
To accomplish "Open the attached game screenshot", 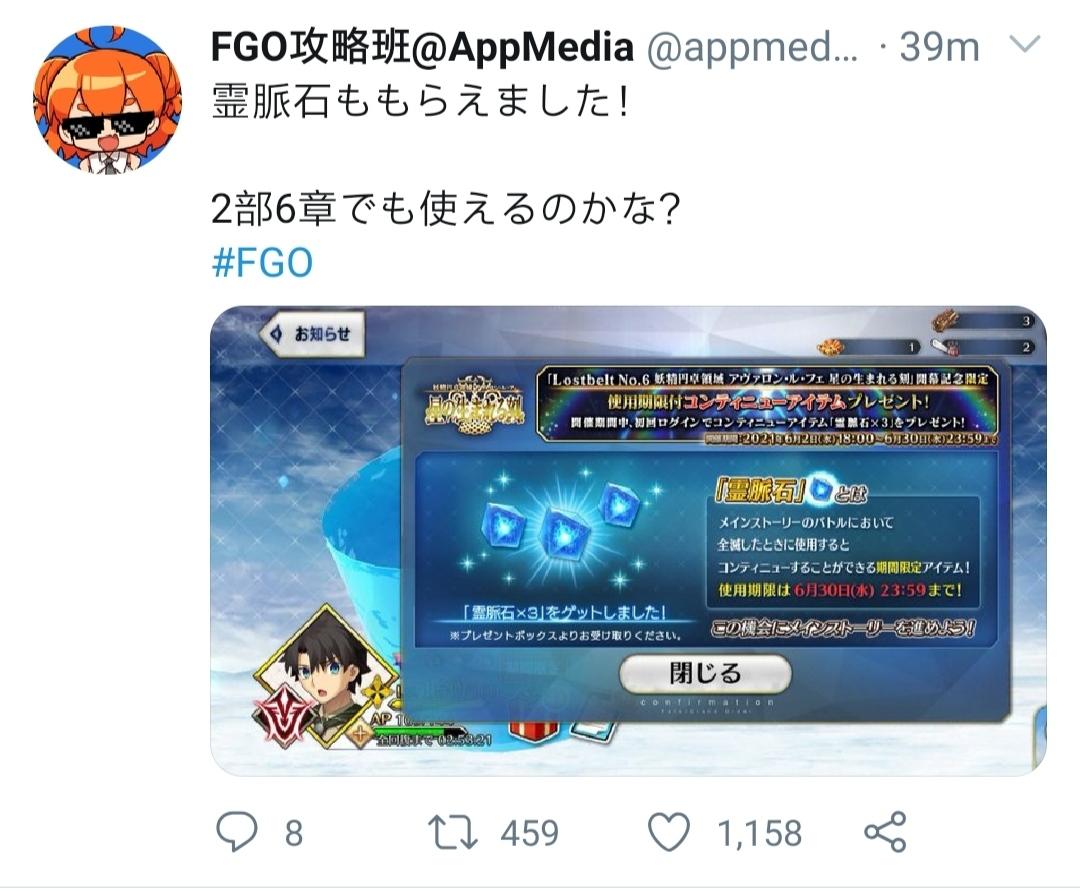I will [x=628, y=541].
